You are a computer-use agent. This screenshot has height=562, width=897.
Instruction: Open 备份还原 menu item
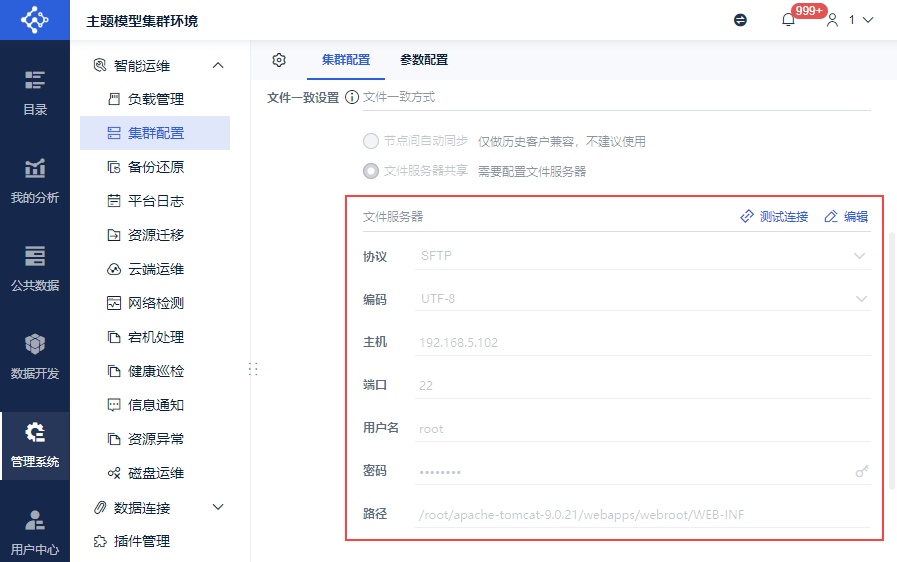pyautogui.click(x=155, y=167)
